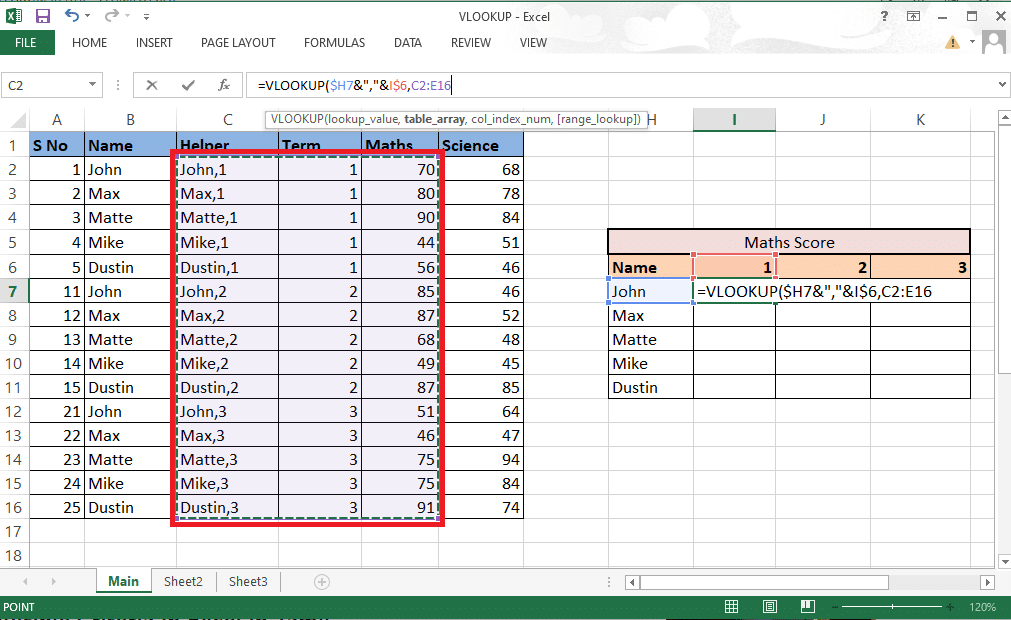Customize the Quick Access Toolbar dropdown
Screen dimensions: 1011x620
point(145,16)
